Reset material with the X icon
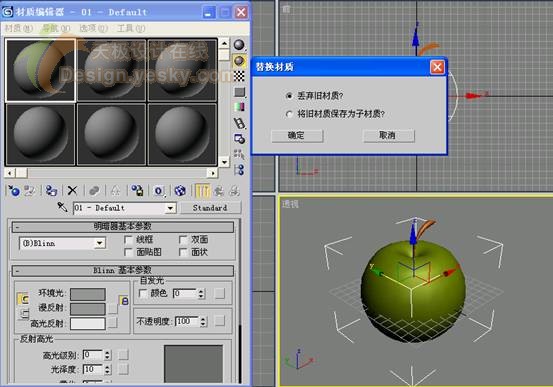Screen dimensions: 553x387 pyautogui.click(x=72, y=191)
